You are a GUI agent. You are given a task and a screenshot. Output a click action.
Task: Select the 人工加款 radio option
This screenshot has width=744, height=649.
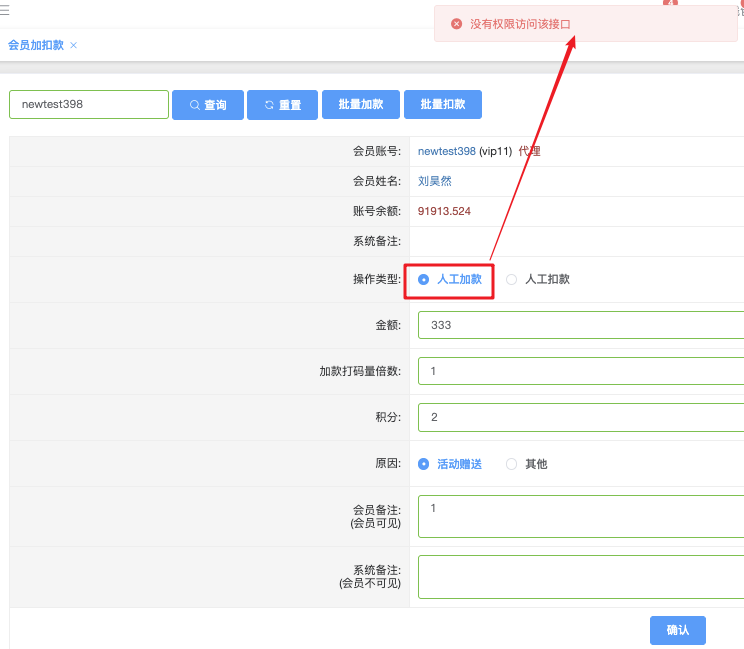click(424, 280)
